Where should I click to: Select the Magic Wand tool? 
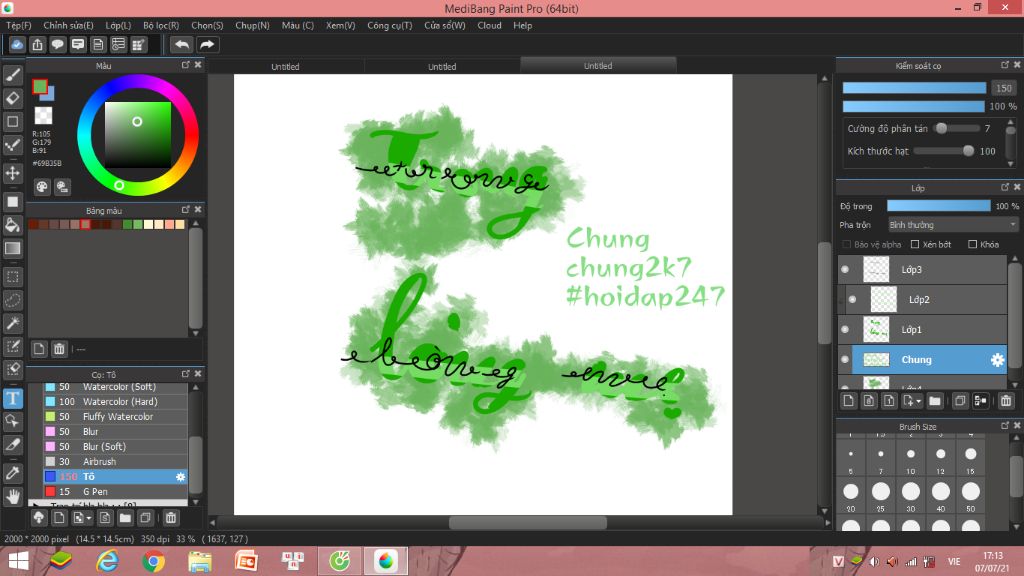[x=13, y=323]
